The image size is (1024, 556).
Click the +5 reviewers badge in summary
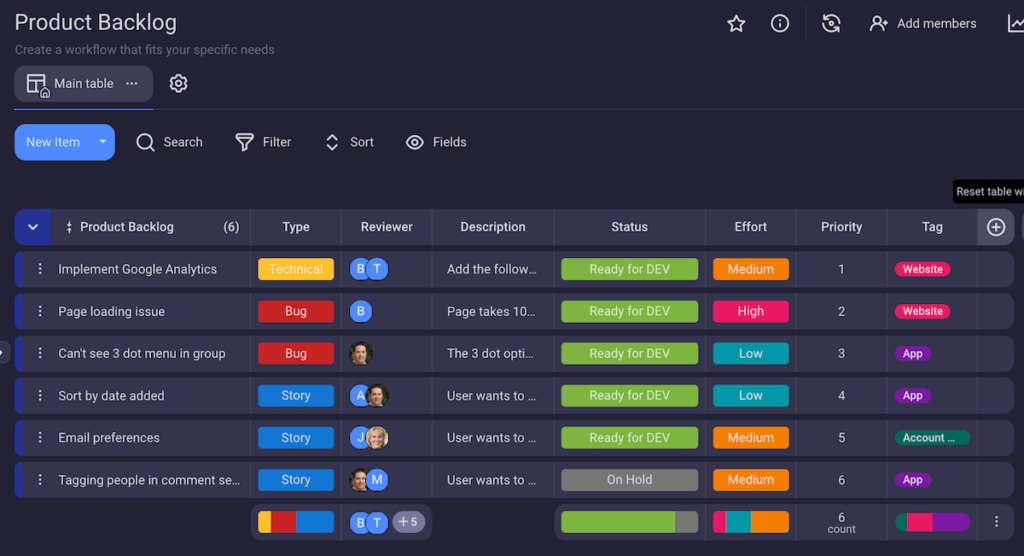[x=408, y=522]
